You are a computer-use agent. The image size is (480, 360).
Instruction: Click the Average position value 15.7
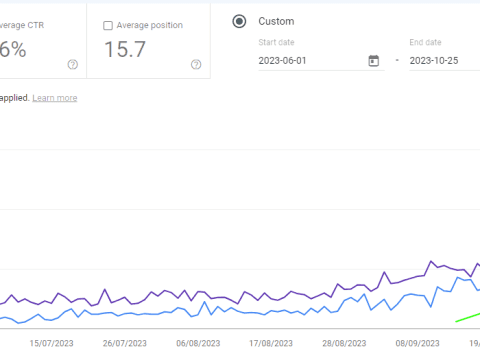[125, 49]
